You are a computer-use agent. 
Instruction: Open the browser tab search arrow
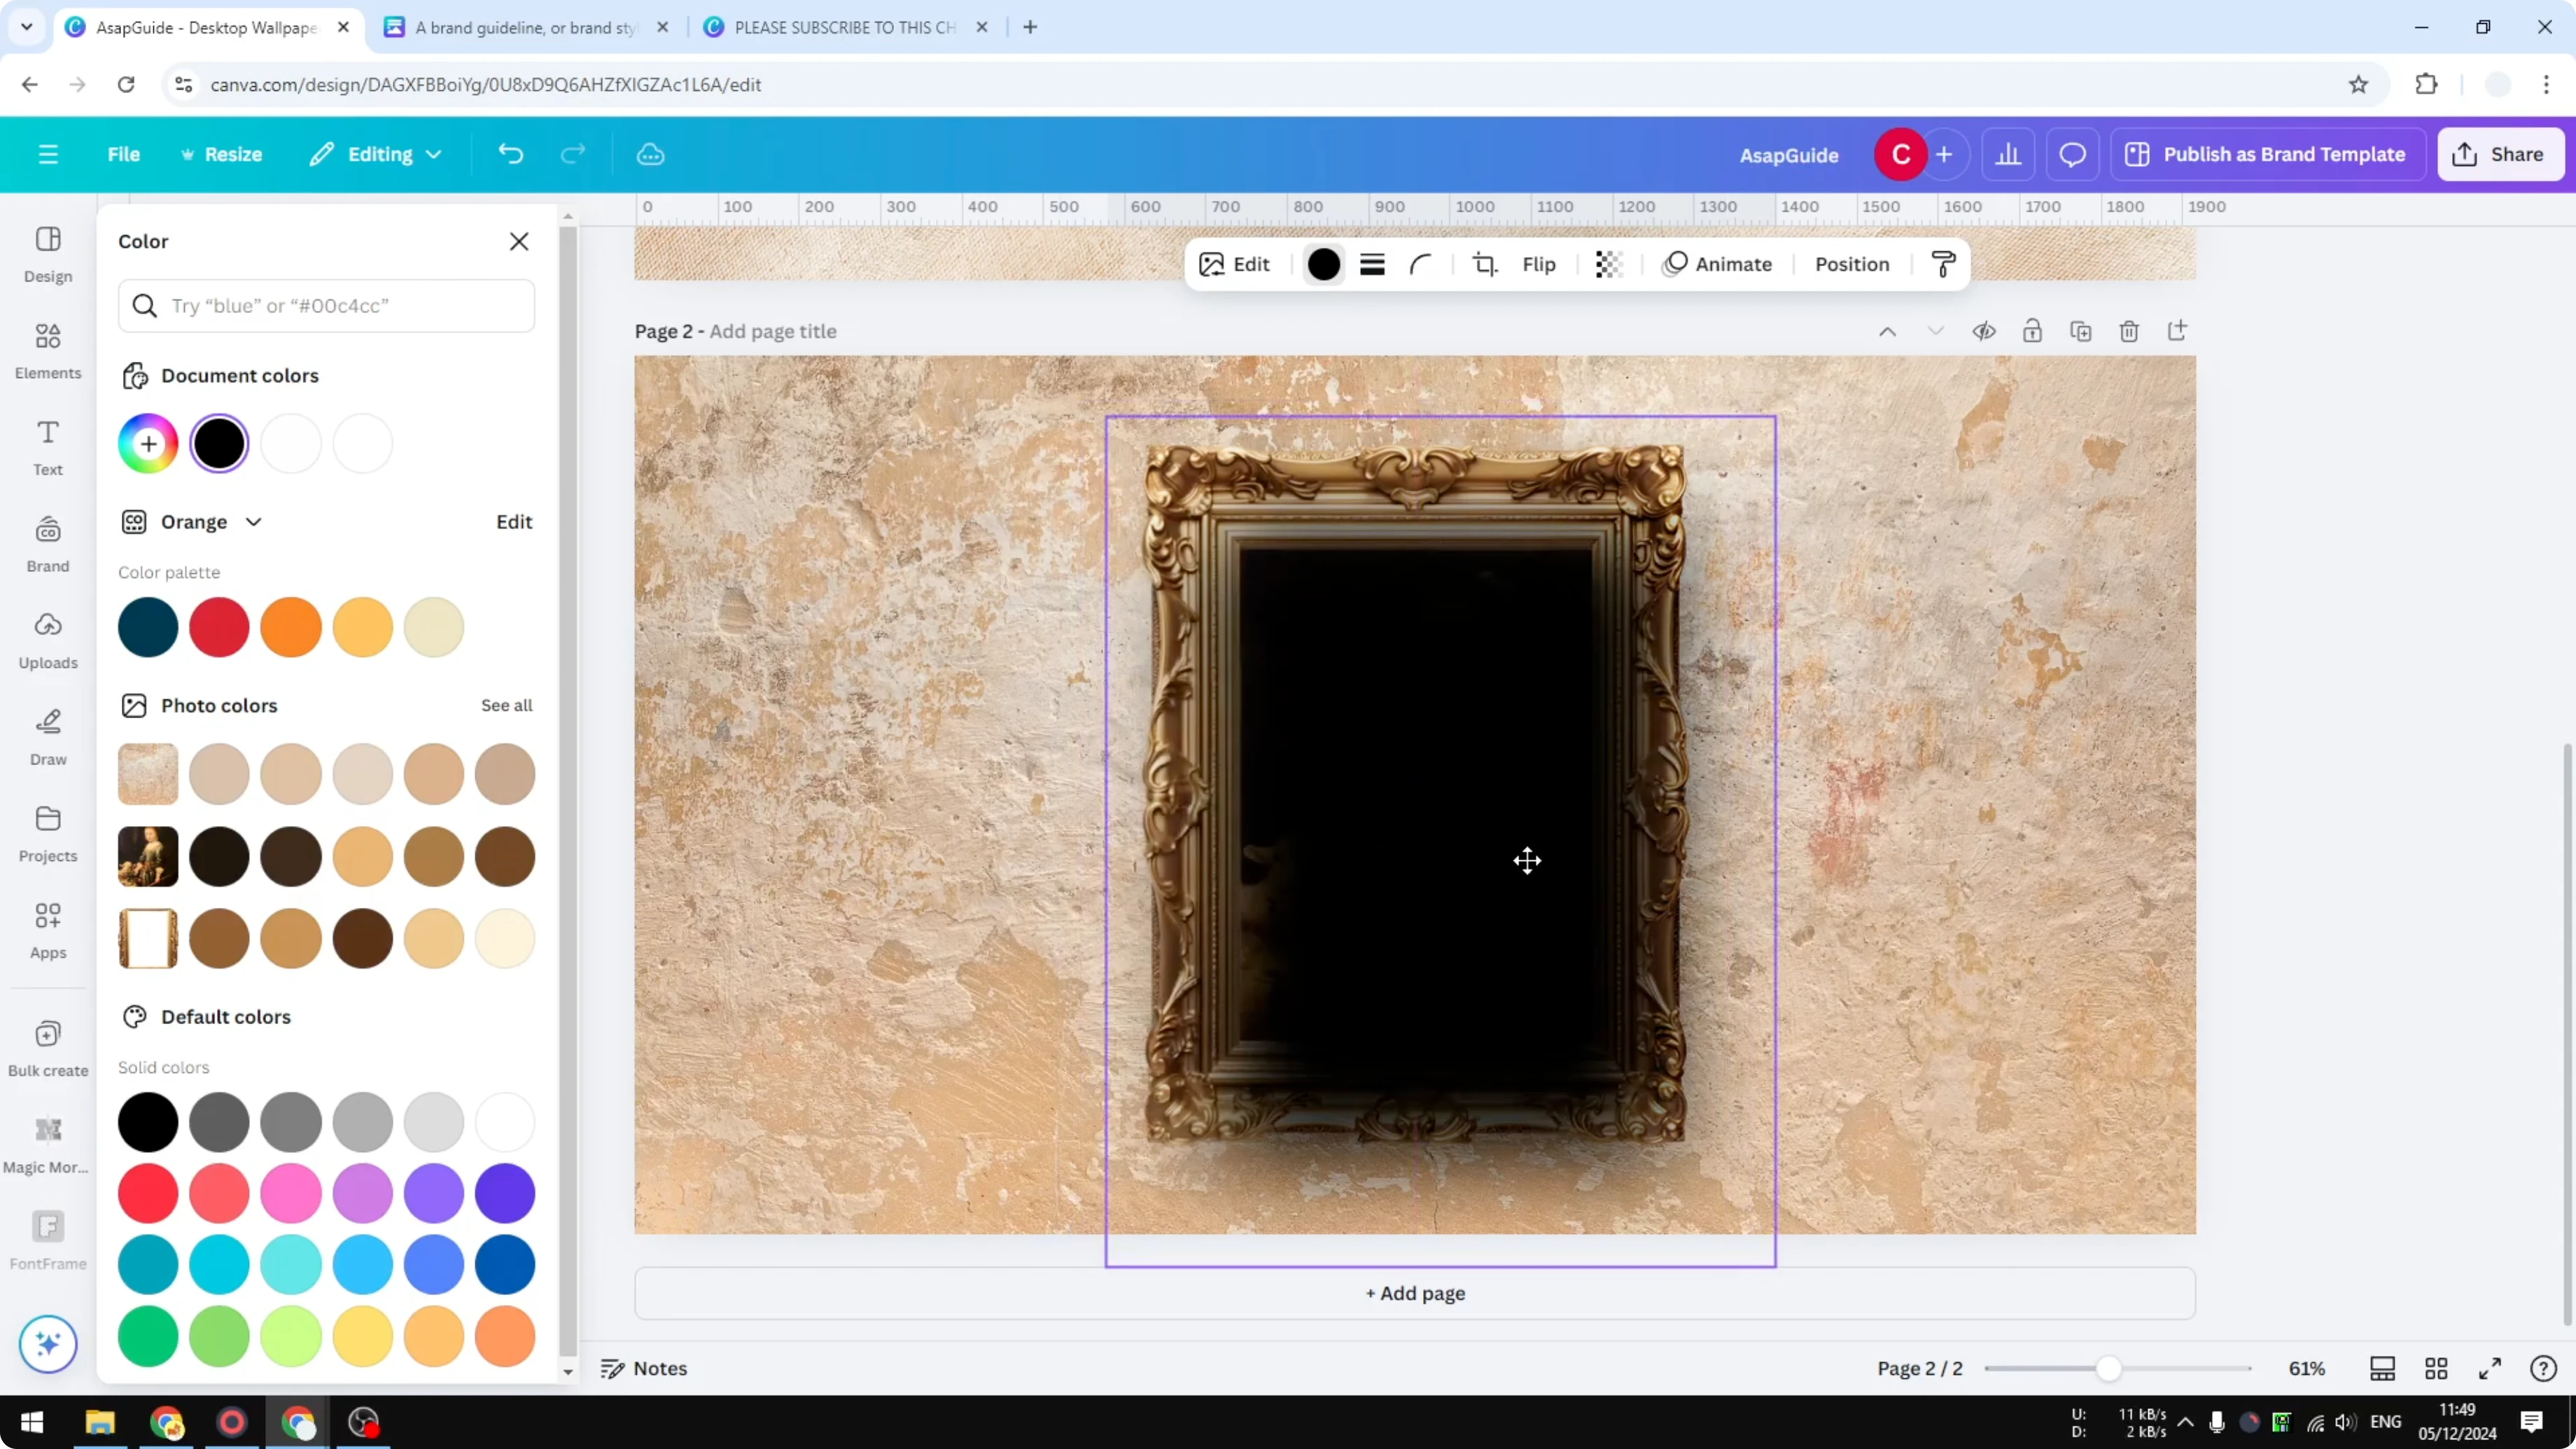(x=26, y=27)
